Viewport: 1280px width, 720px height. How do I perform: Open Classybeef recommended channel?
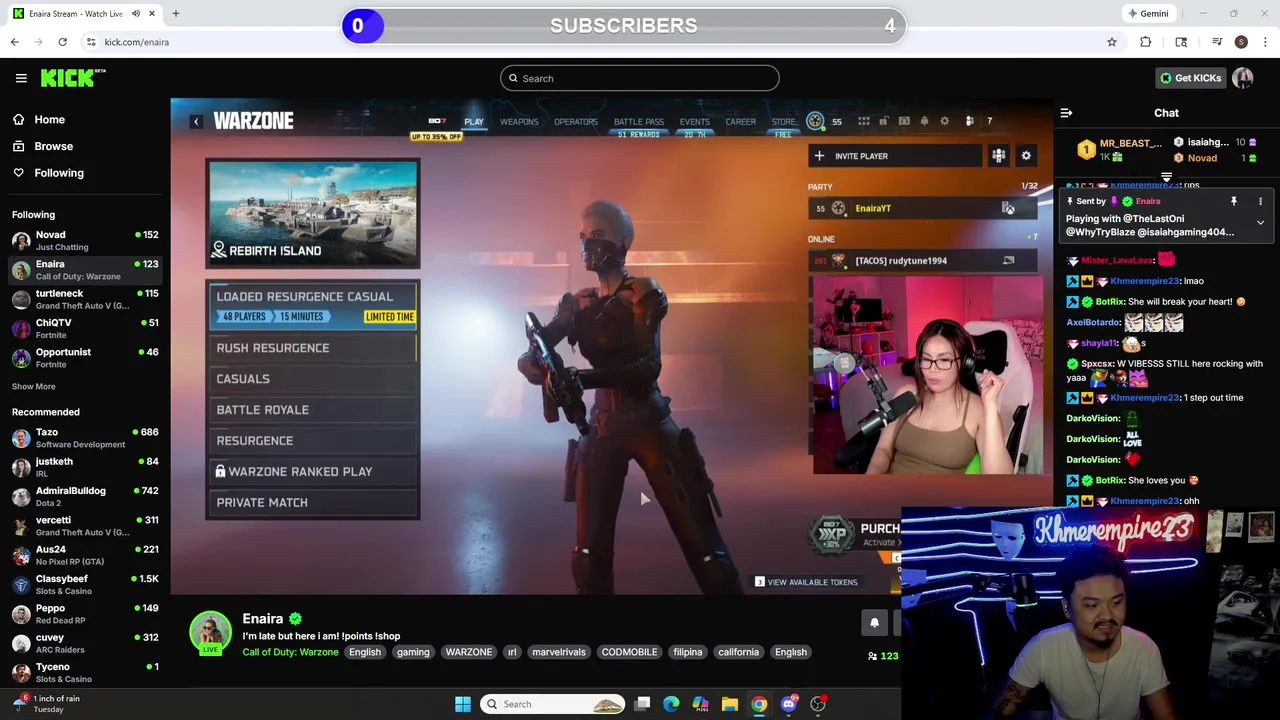[x=85, y=584]
